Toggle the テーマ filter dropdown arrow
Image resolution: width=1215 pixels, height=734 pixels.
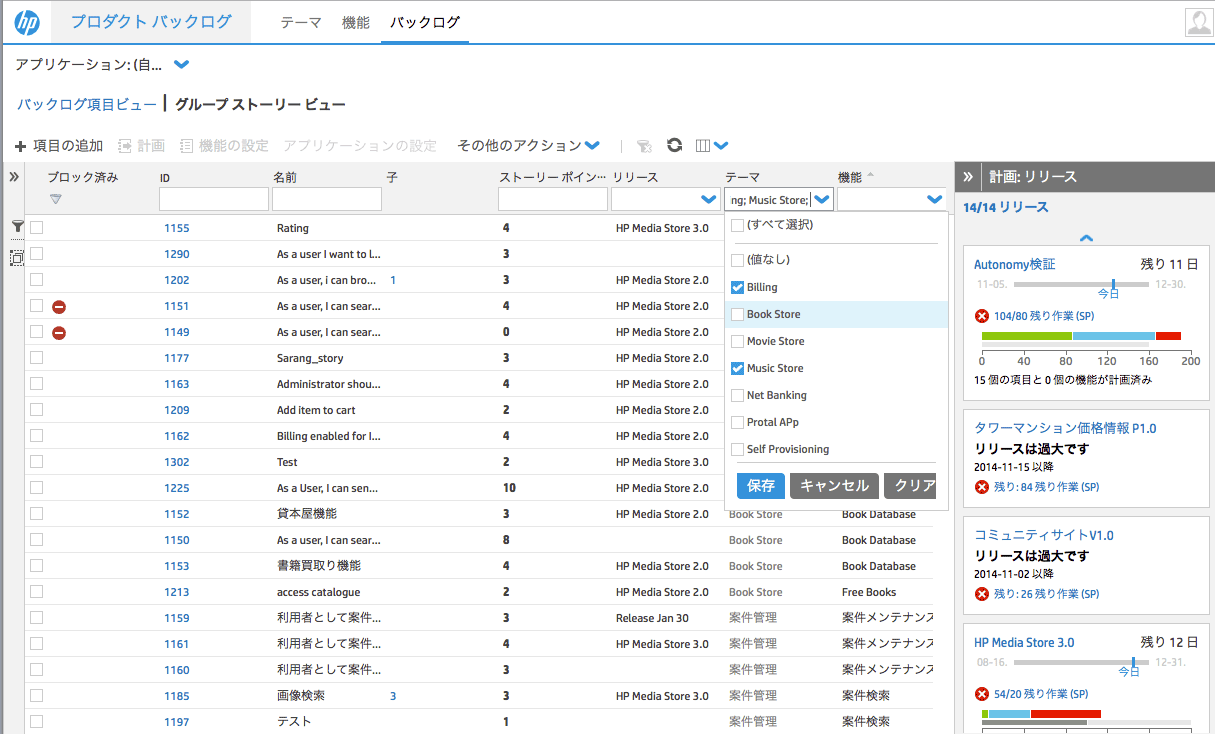click(x=822, y=199)
